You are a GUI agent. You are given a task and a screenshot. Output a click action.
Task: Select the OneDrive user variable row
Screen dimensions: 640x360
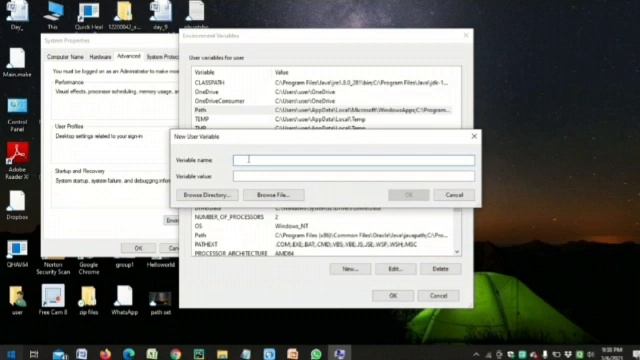point(322,92)
